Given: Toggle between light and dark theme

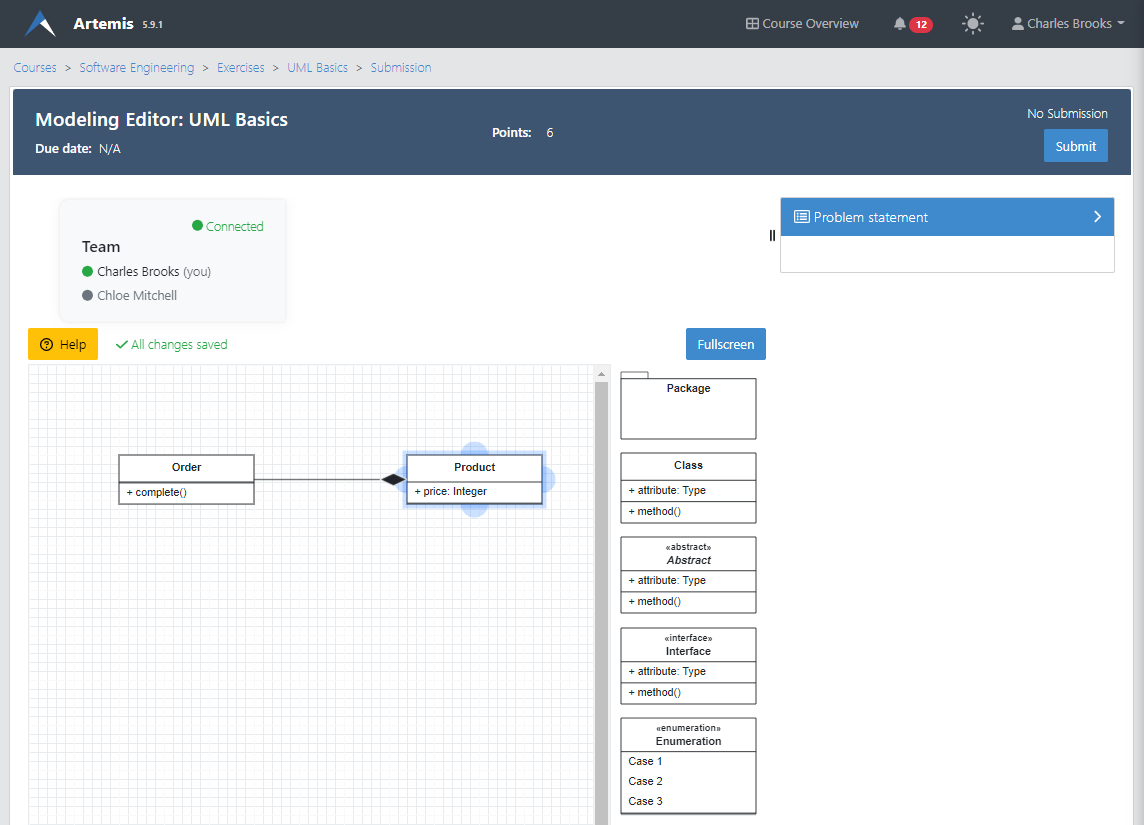Looking at the screenshot, I should point(972,23).
